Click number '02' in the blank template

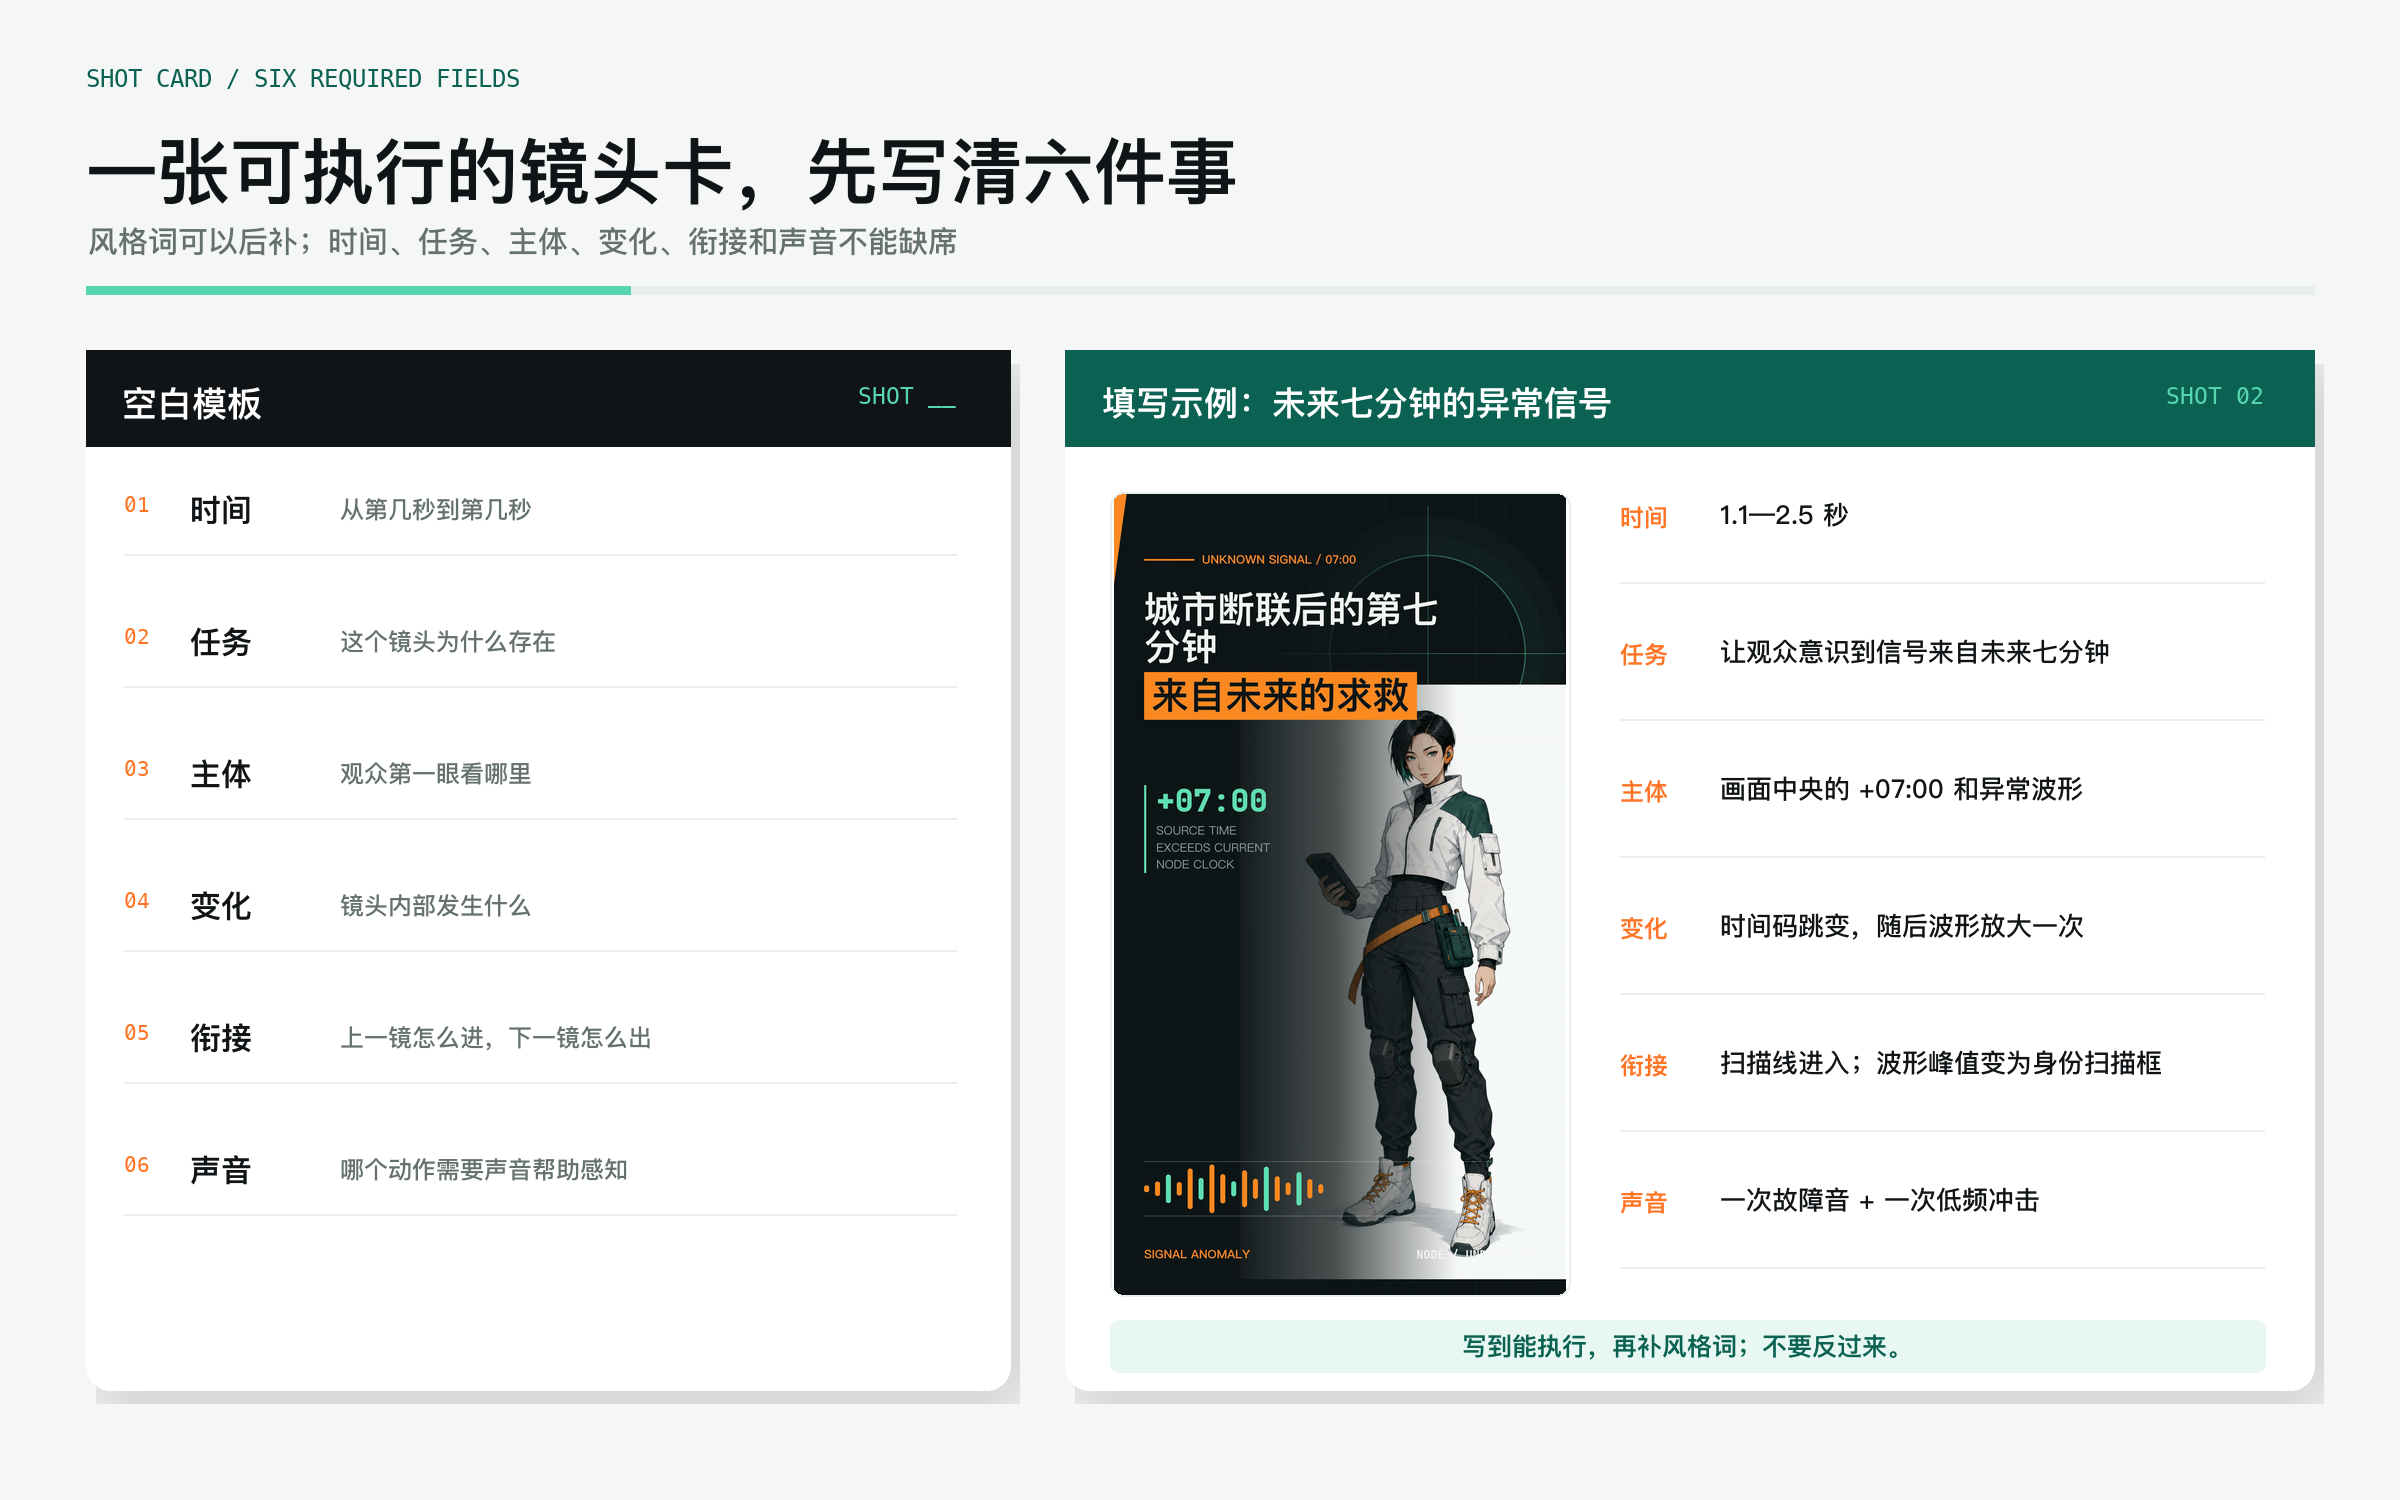(x=137, y=637)
